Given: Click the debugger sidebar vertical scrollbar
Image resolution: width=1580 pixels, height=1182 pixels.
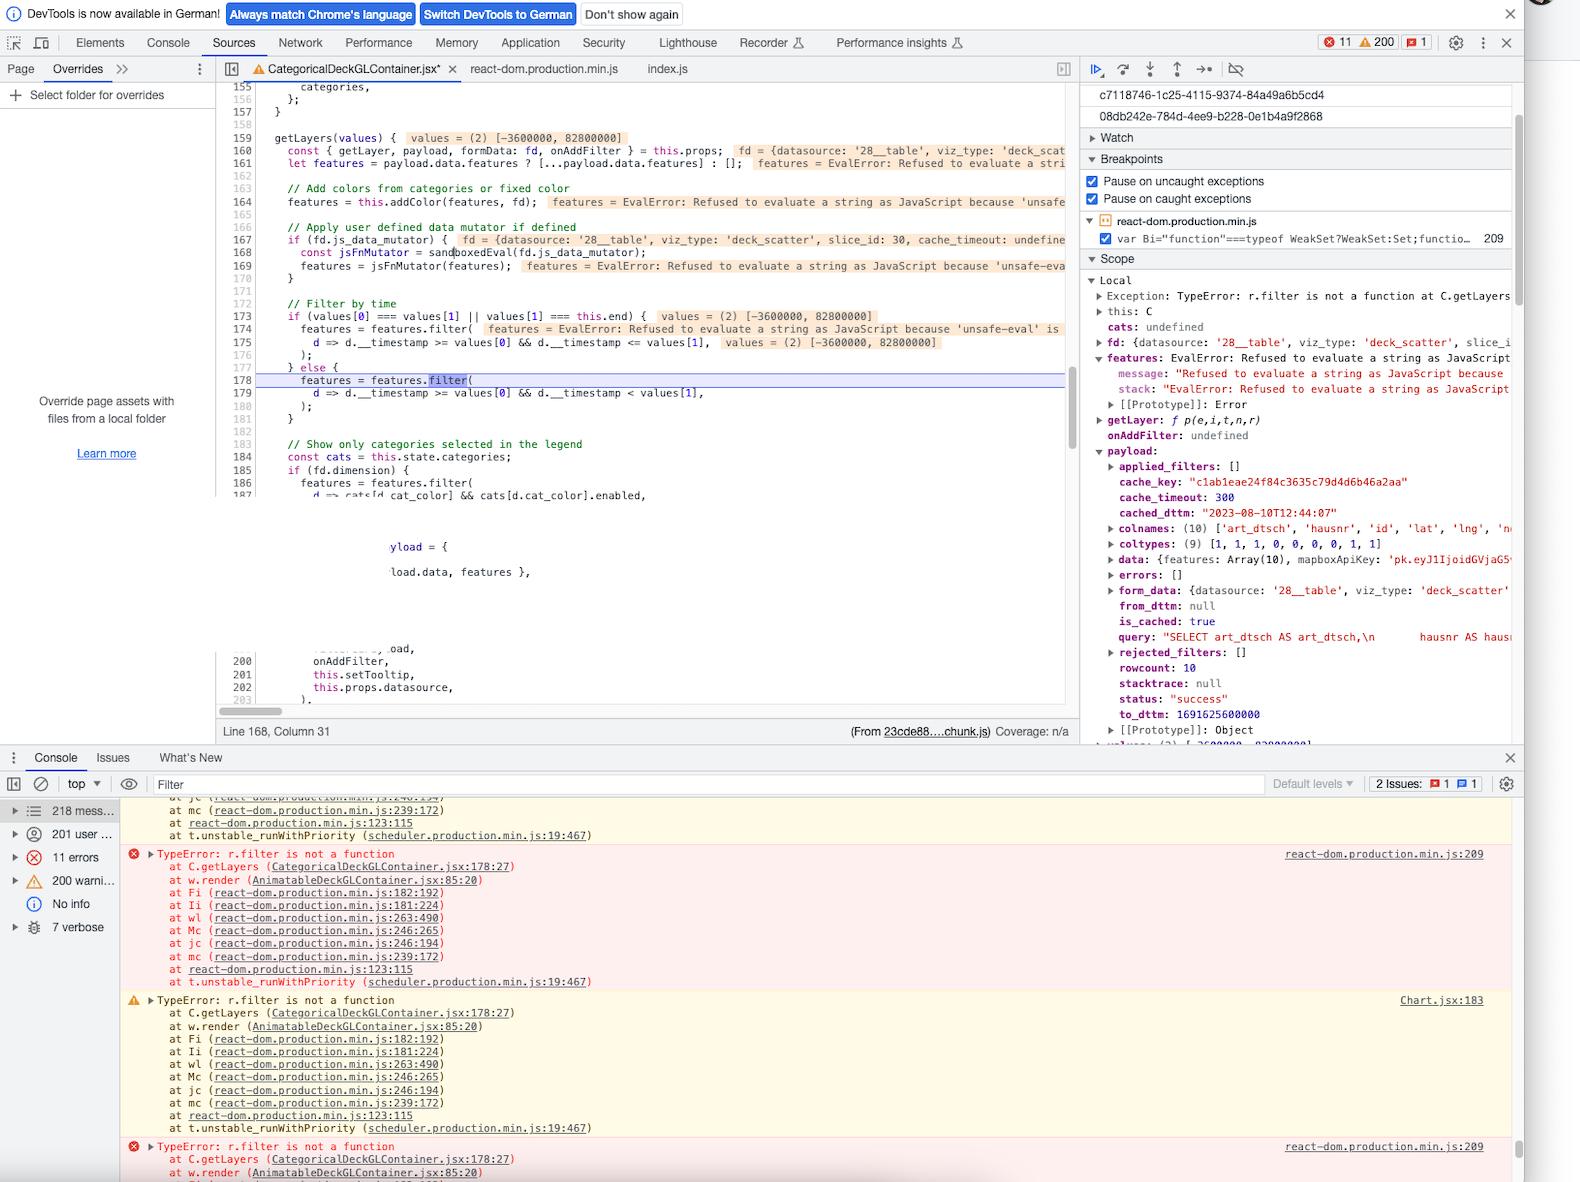Looking at the screenshot, I should (x=1518, y=210).
